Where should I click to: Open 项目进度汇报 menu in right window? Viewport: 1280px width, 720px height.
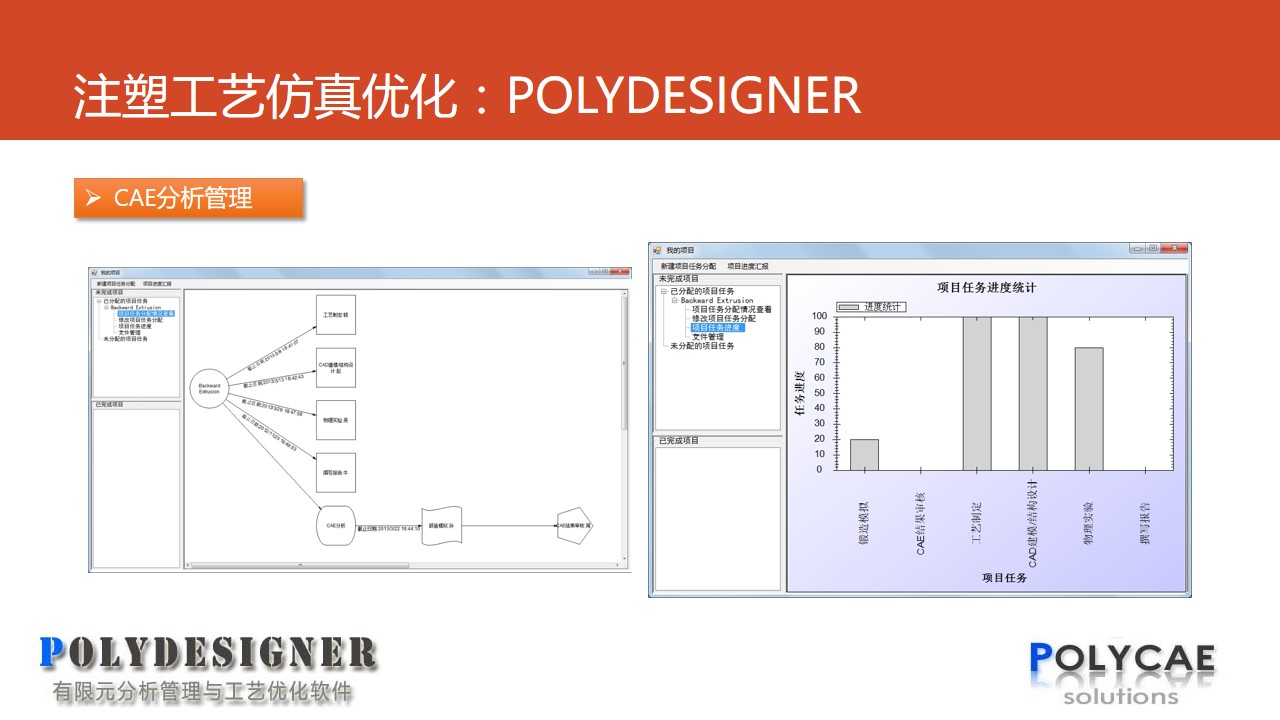[x=747, y=266]
